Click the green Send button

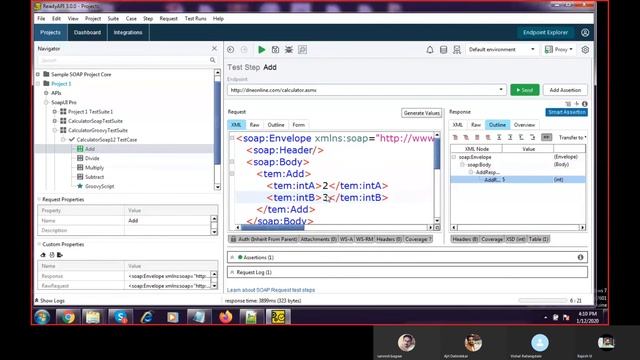[x=524, y=90]
